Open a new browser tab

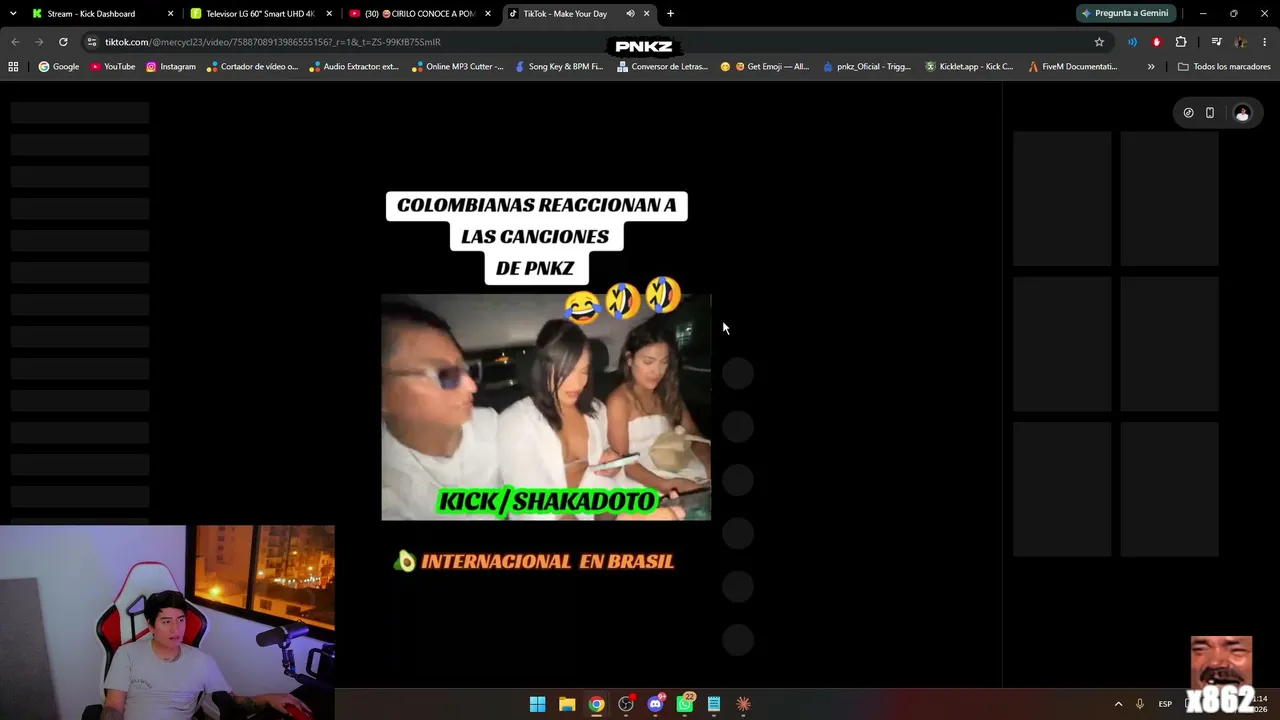(670, 14)
